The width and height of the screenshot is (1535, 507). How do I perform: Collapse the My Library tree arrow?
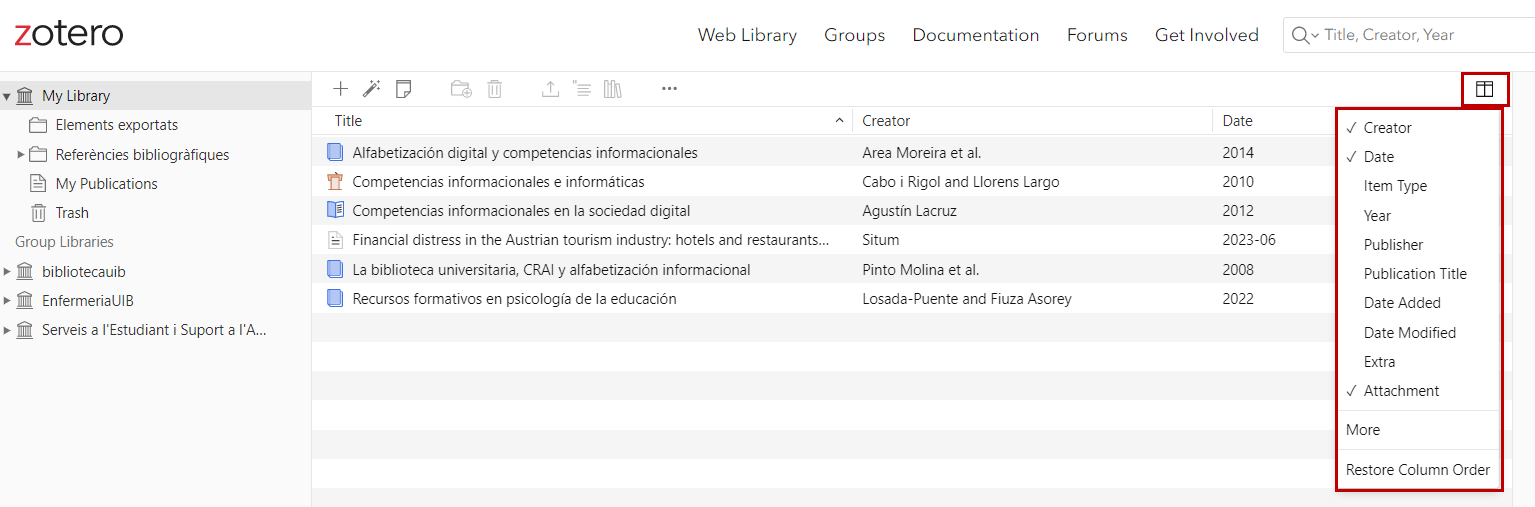point(7,96)
